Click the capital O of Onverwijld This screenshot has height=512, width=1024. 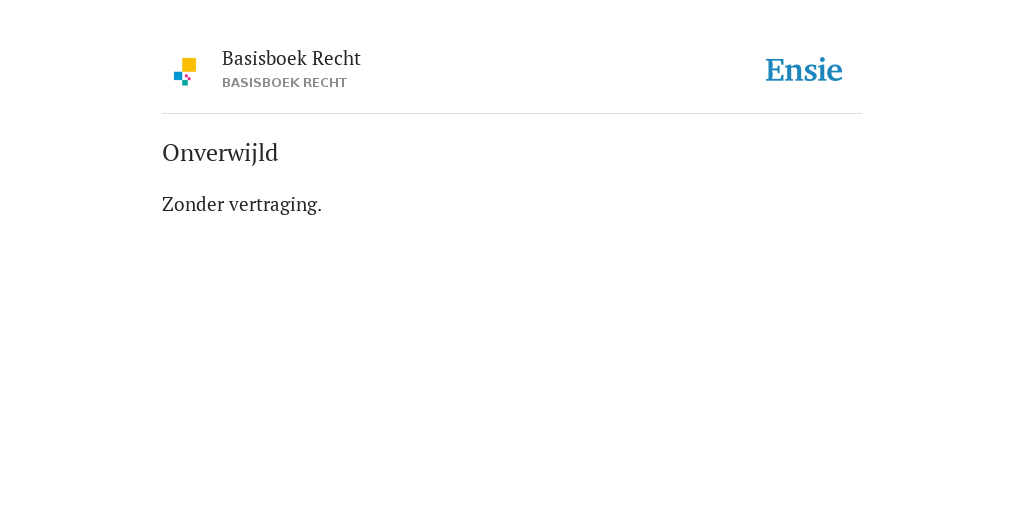point(170,153)
